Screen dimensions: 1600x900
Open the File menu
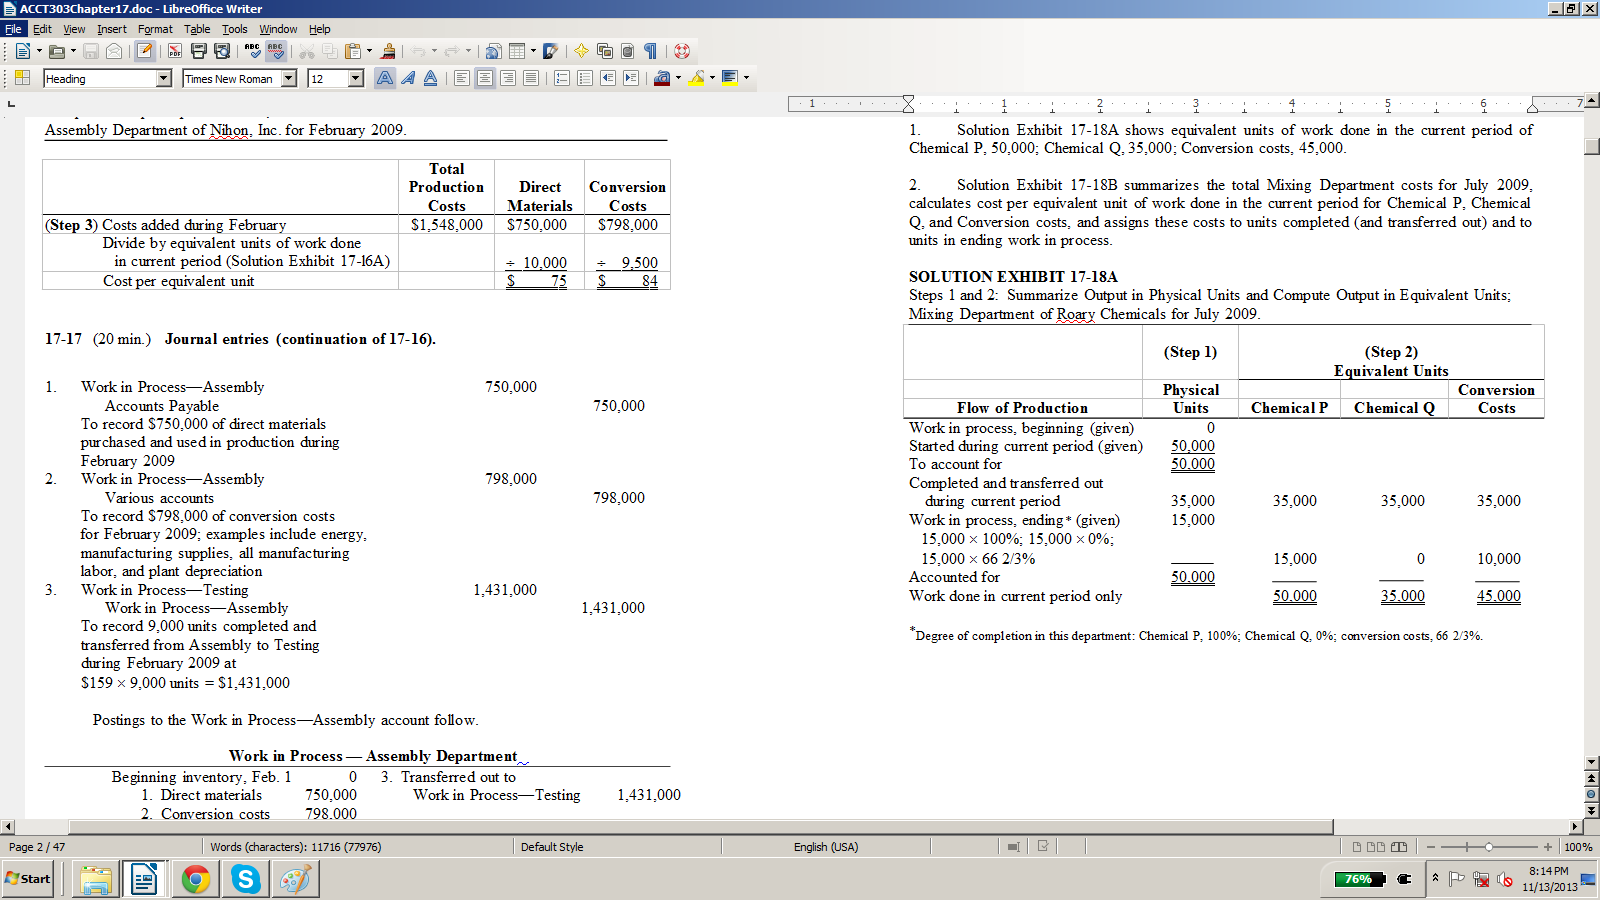13,29
